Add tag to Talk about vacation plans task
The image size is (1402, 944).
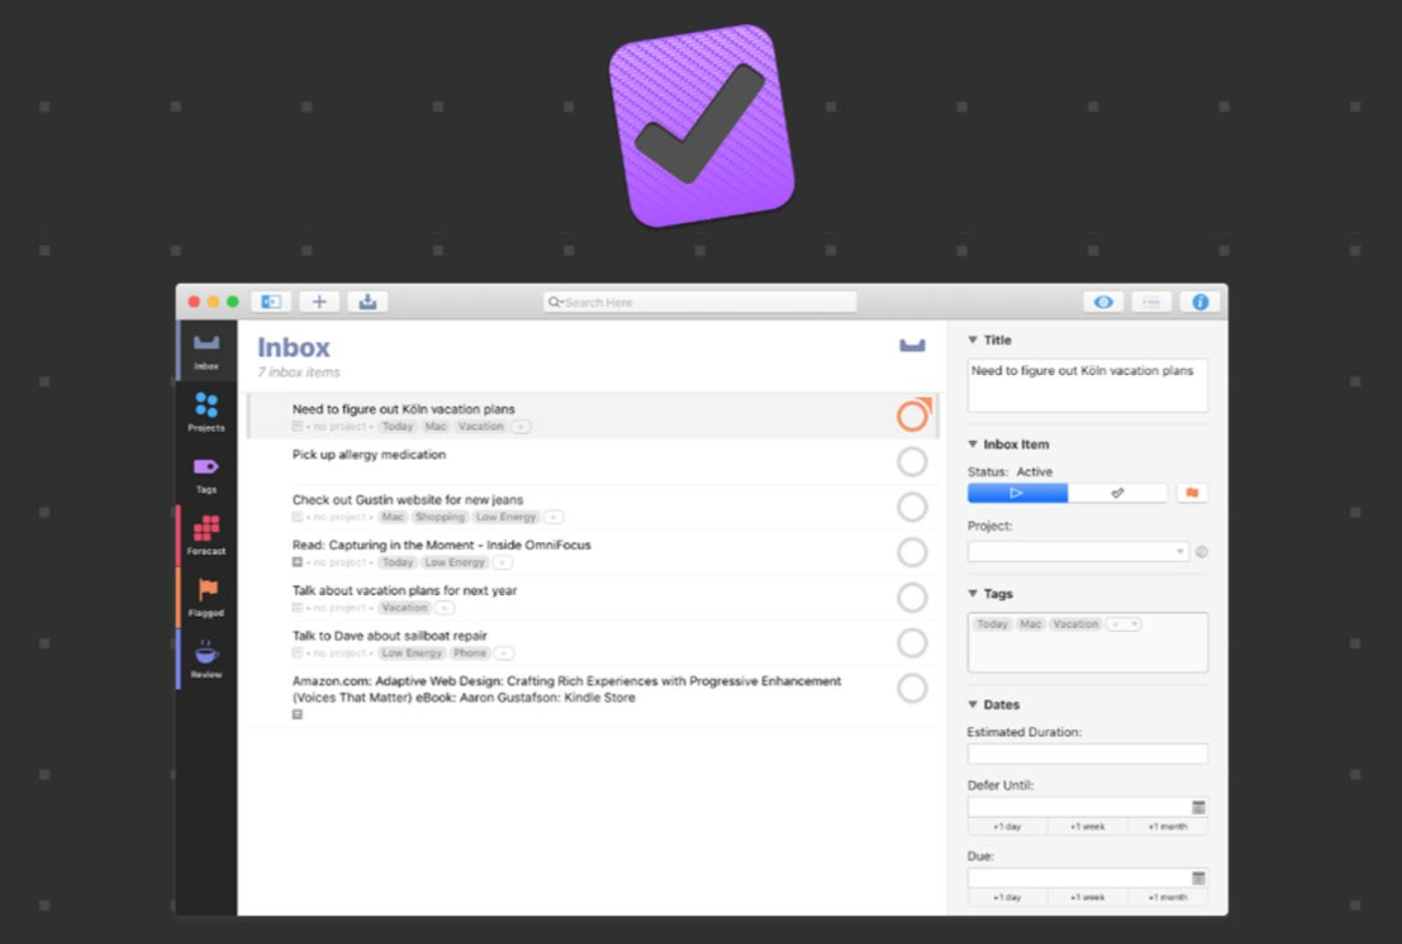click(444, 608)
